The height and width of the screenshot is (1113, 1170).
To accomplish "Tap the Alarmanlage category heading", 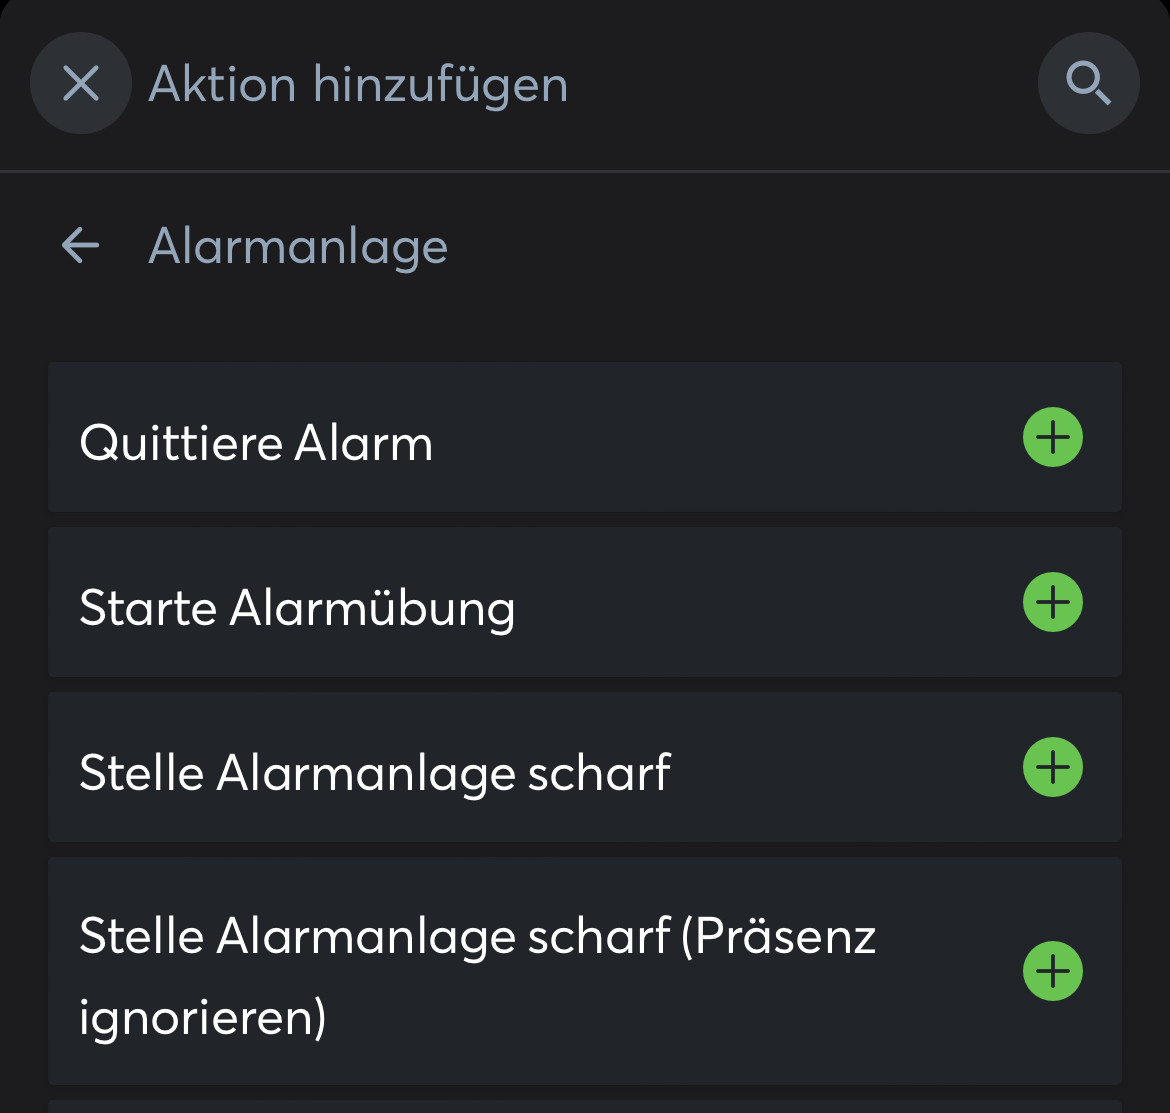I will pyautogui.click(x=298, y=246).
